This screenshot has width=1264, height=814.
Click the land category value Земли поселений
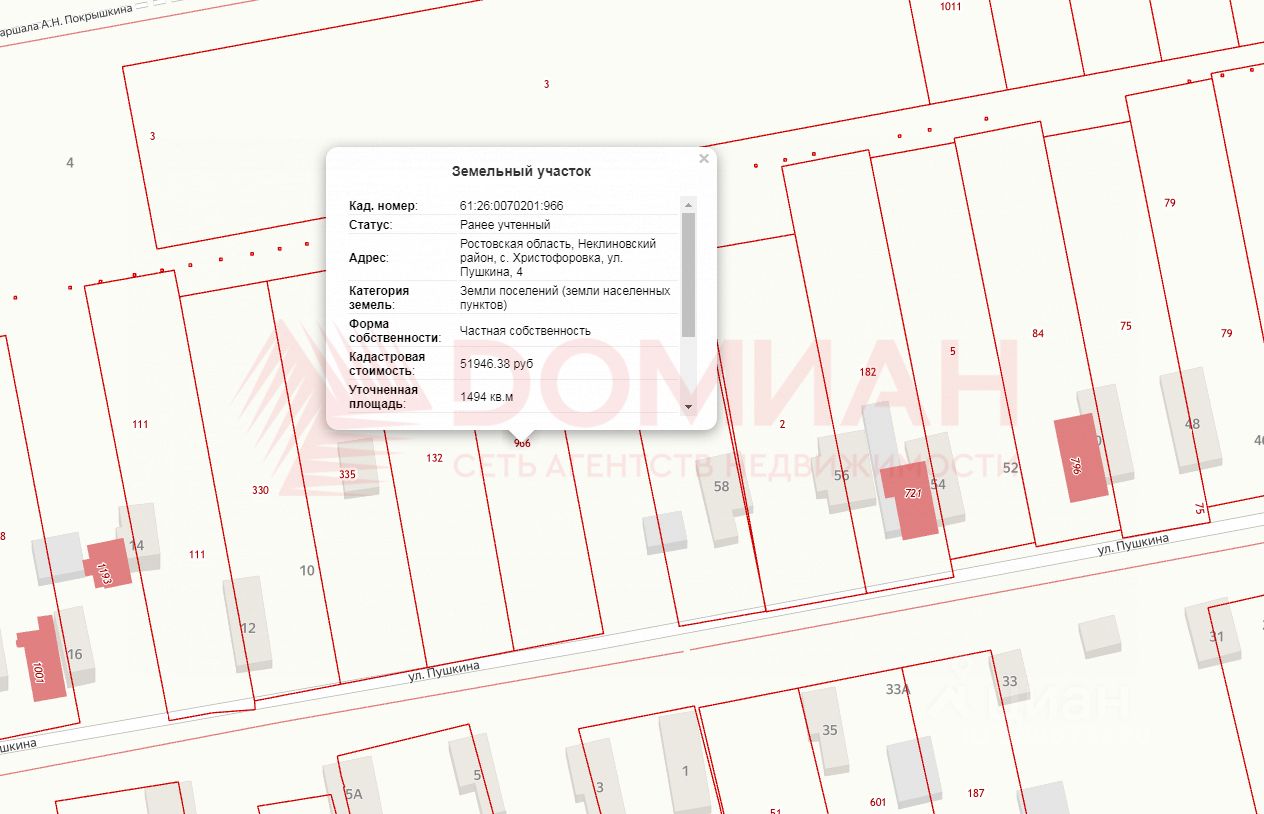(565, 298)
